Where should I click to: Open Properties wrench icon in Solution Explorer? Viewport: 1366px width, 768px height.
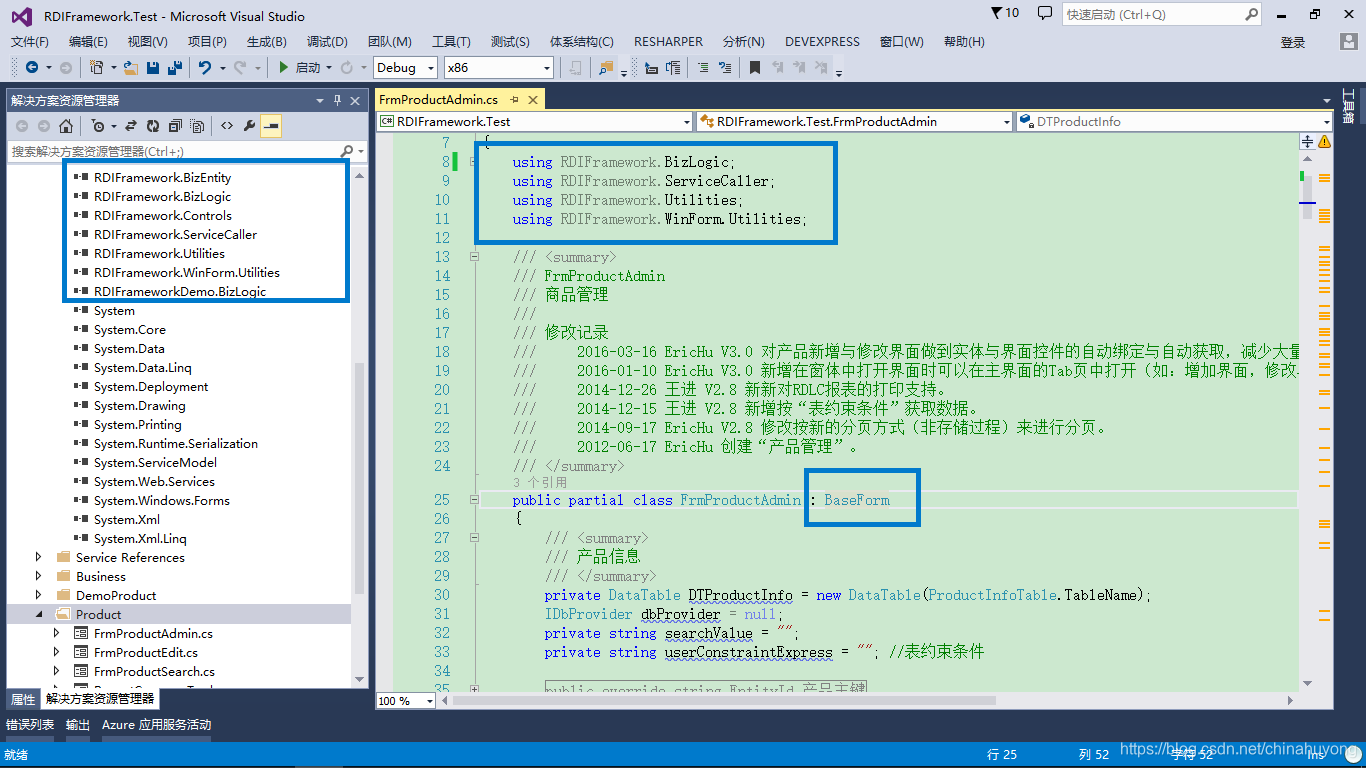tap(249, 126)
